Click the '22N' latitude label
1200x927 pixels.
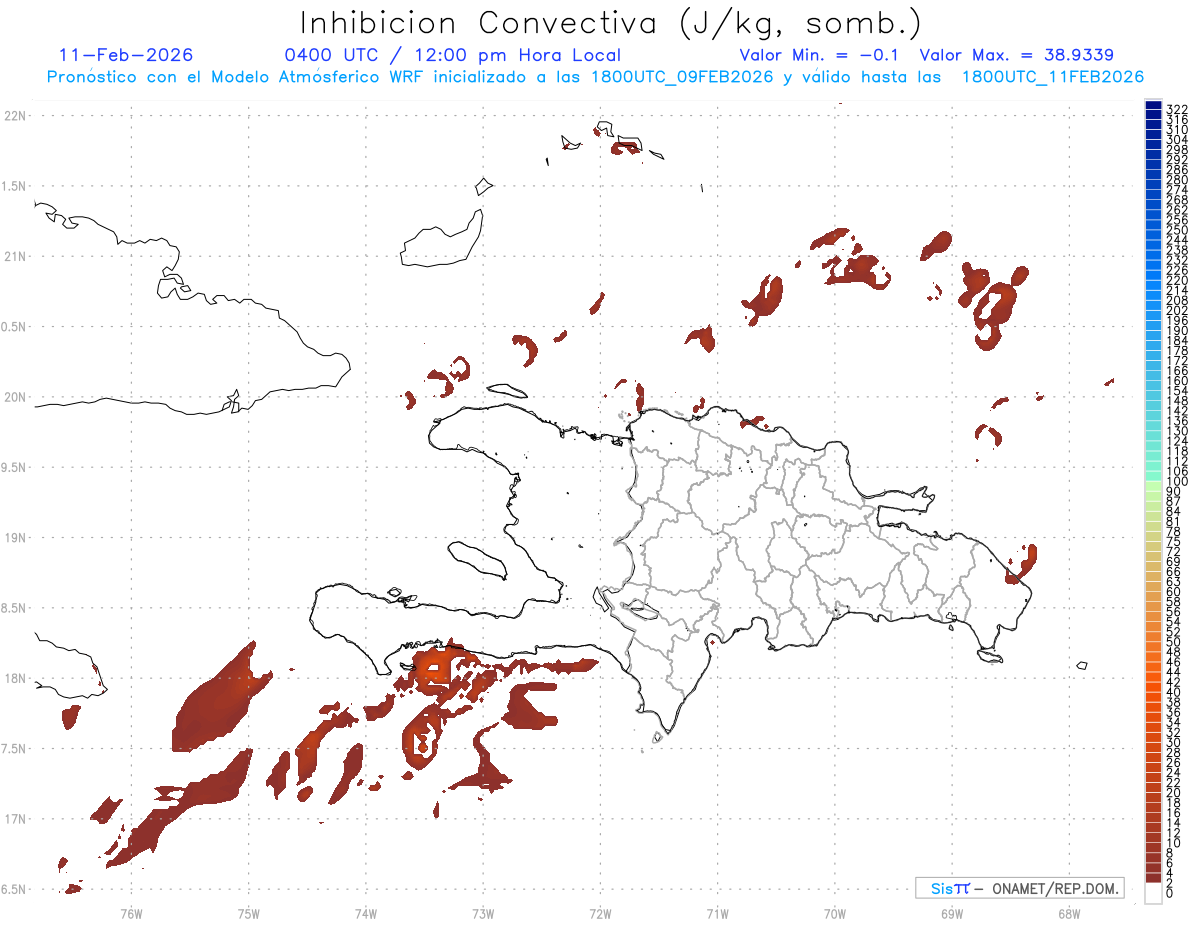tap(15, 116)
